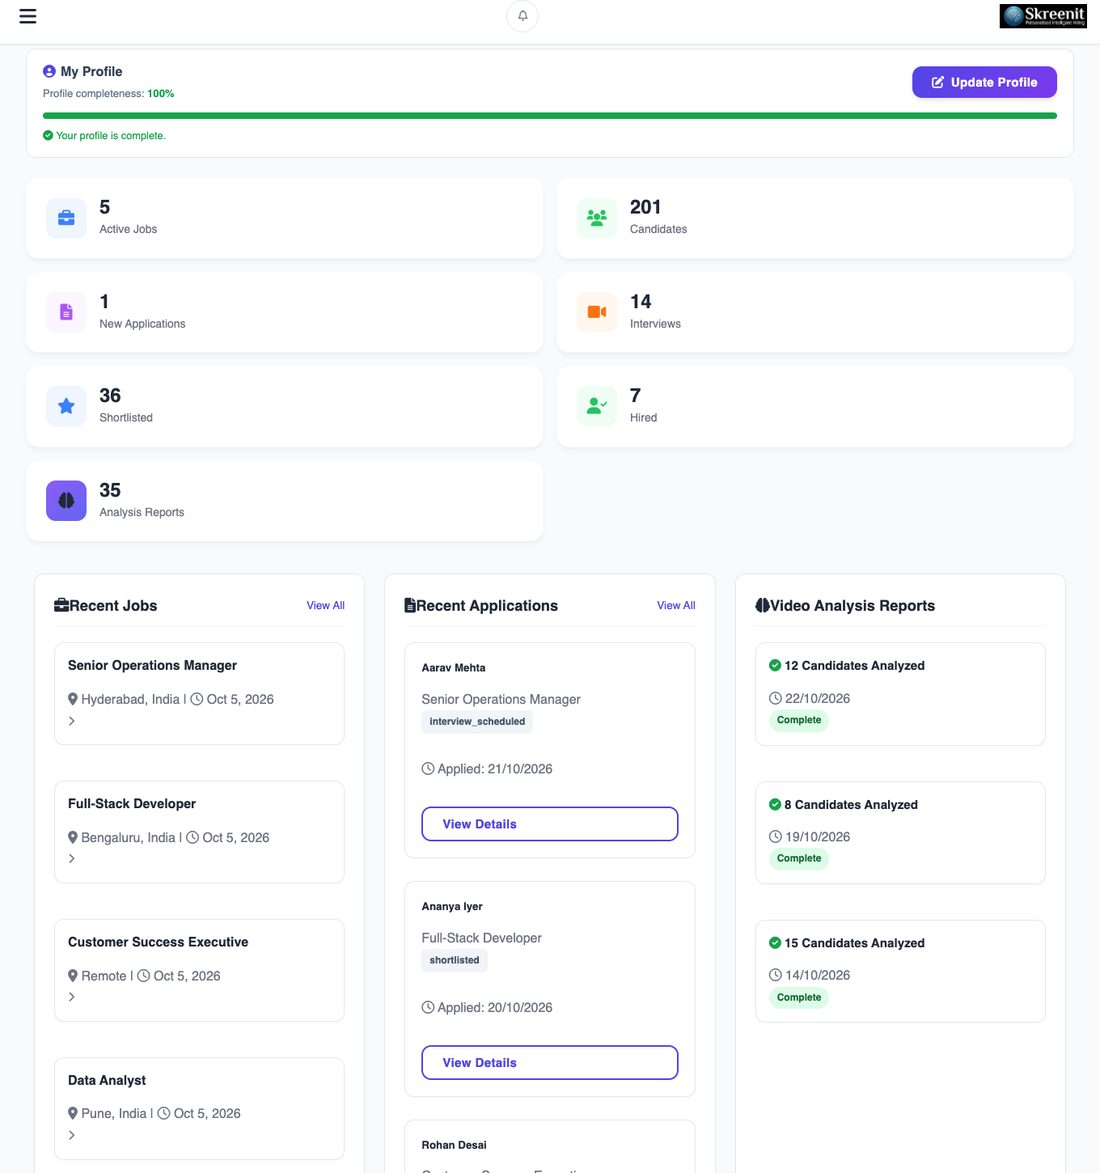Open 15 Candidates Analyzed report
Viewport: 1100px width, 1173px height.
pyautogui.click(x=900, y=971)
